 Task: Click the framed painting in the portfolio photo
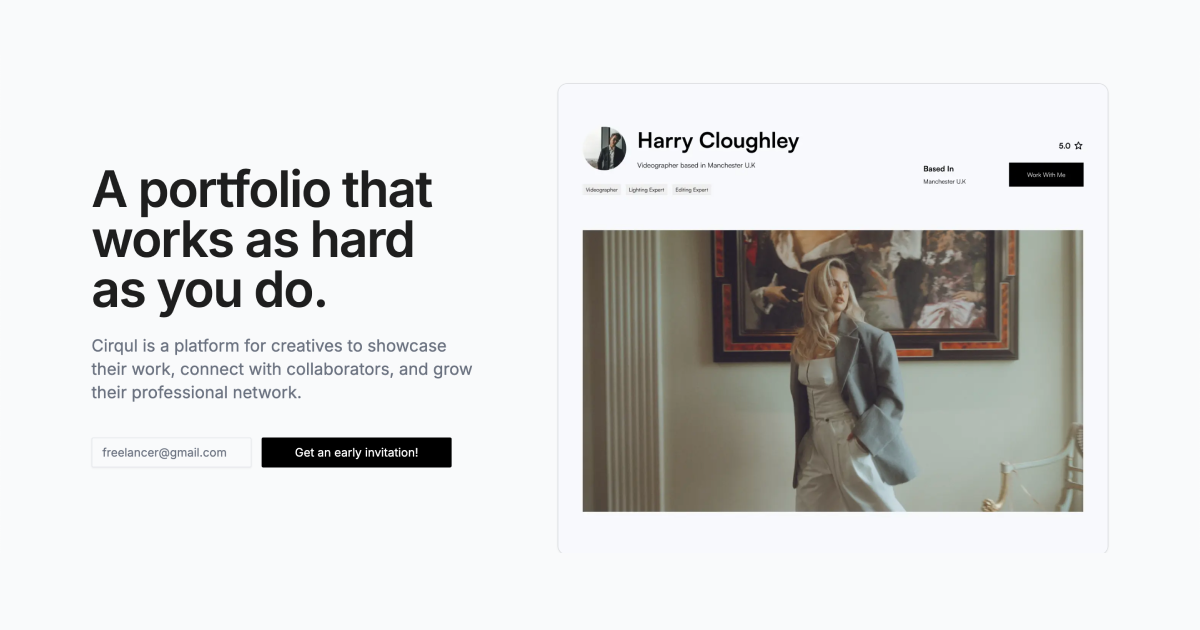point(865,295)
